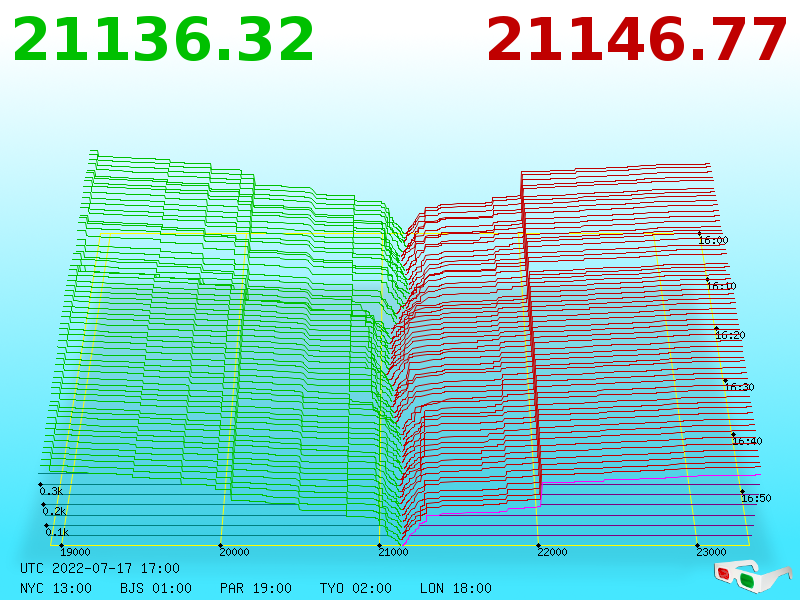Click the 16:20 time axis marker

[730, 335]
